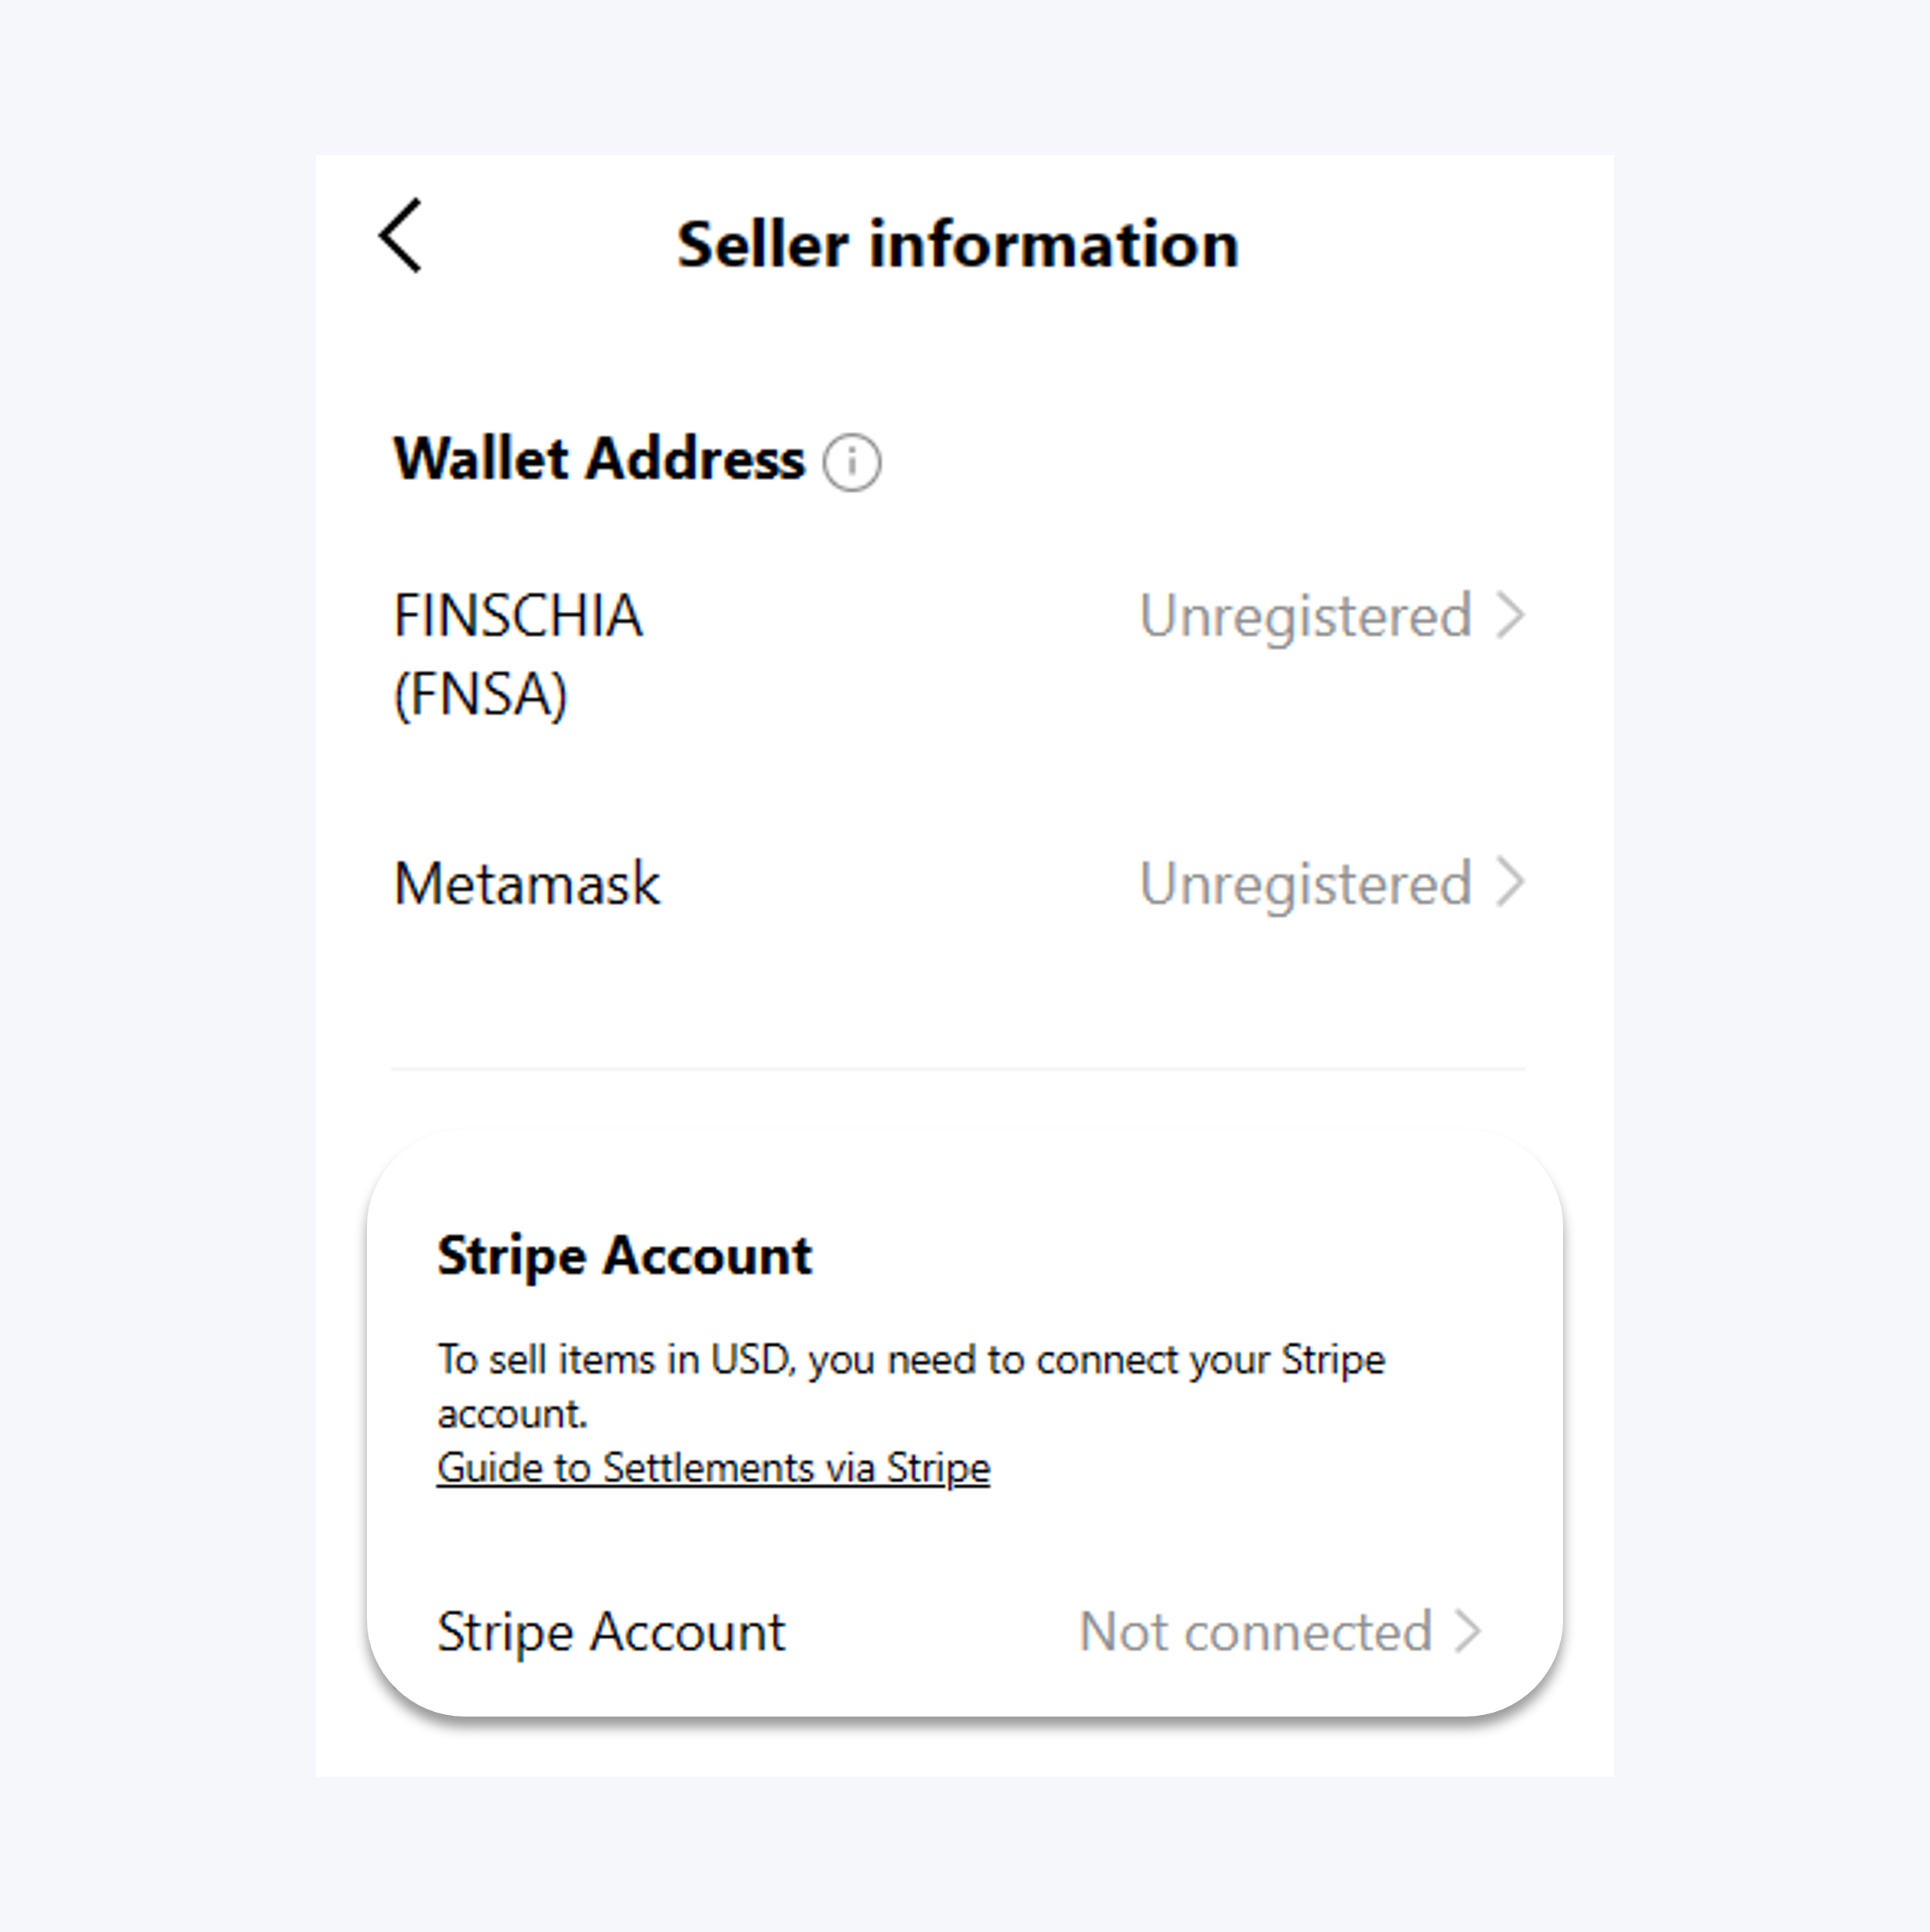Open the Stripe Account row chevron

coord(1467,1632)
